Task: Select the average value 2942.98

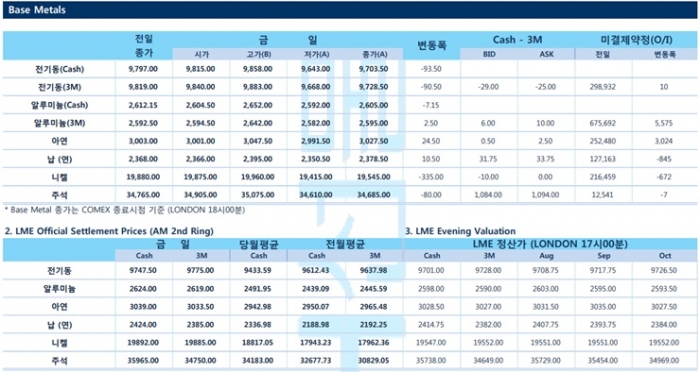Action: coord(258,307)
